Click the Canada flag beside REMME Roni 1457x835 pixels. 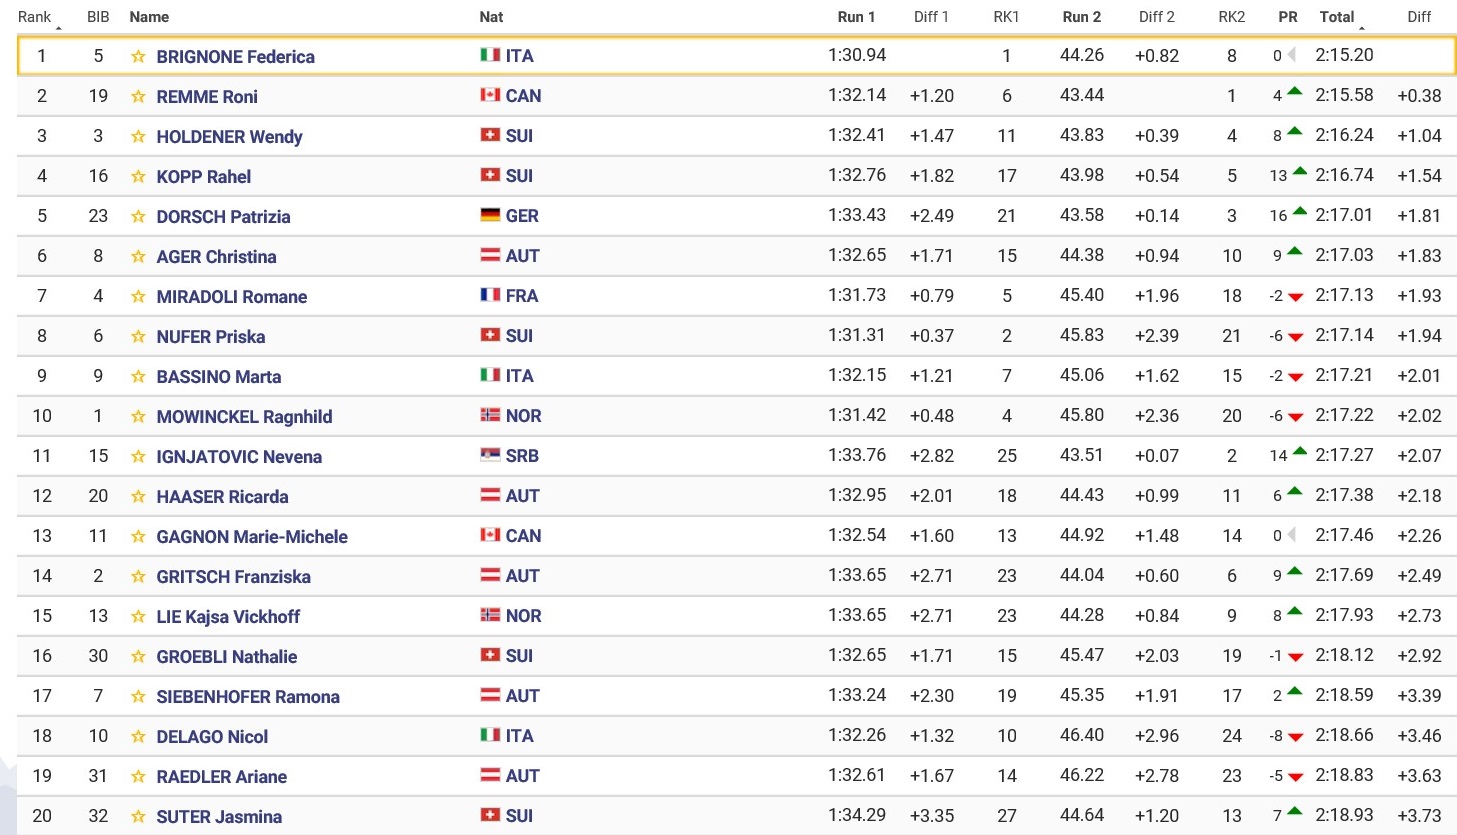coord(490,96)
